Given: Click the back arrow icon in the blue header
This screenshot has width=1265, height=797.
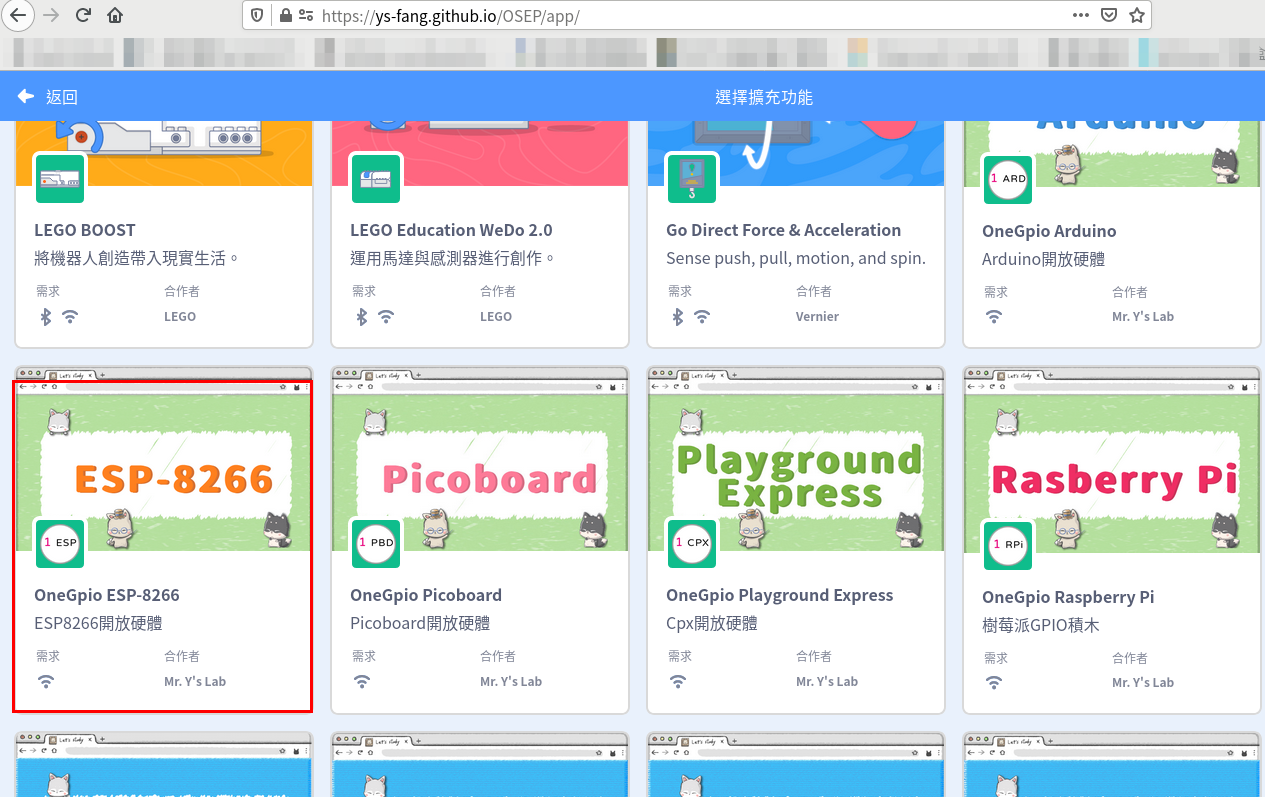Looking at the screenshot, I should tap(24, 96).
